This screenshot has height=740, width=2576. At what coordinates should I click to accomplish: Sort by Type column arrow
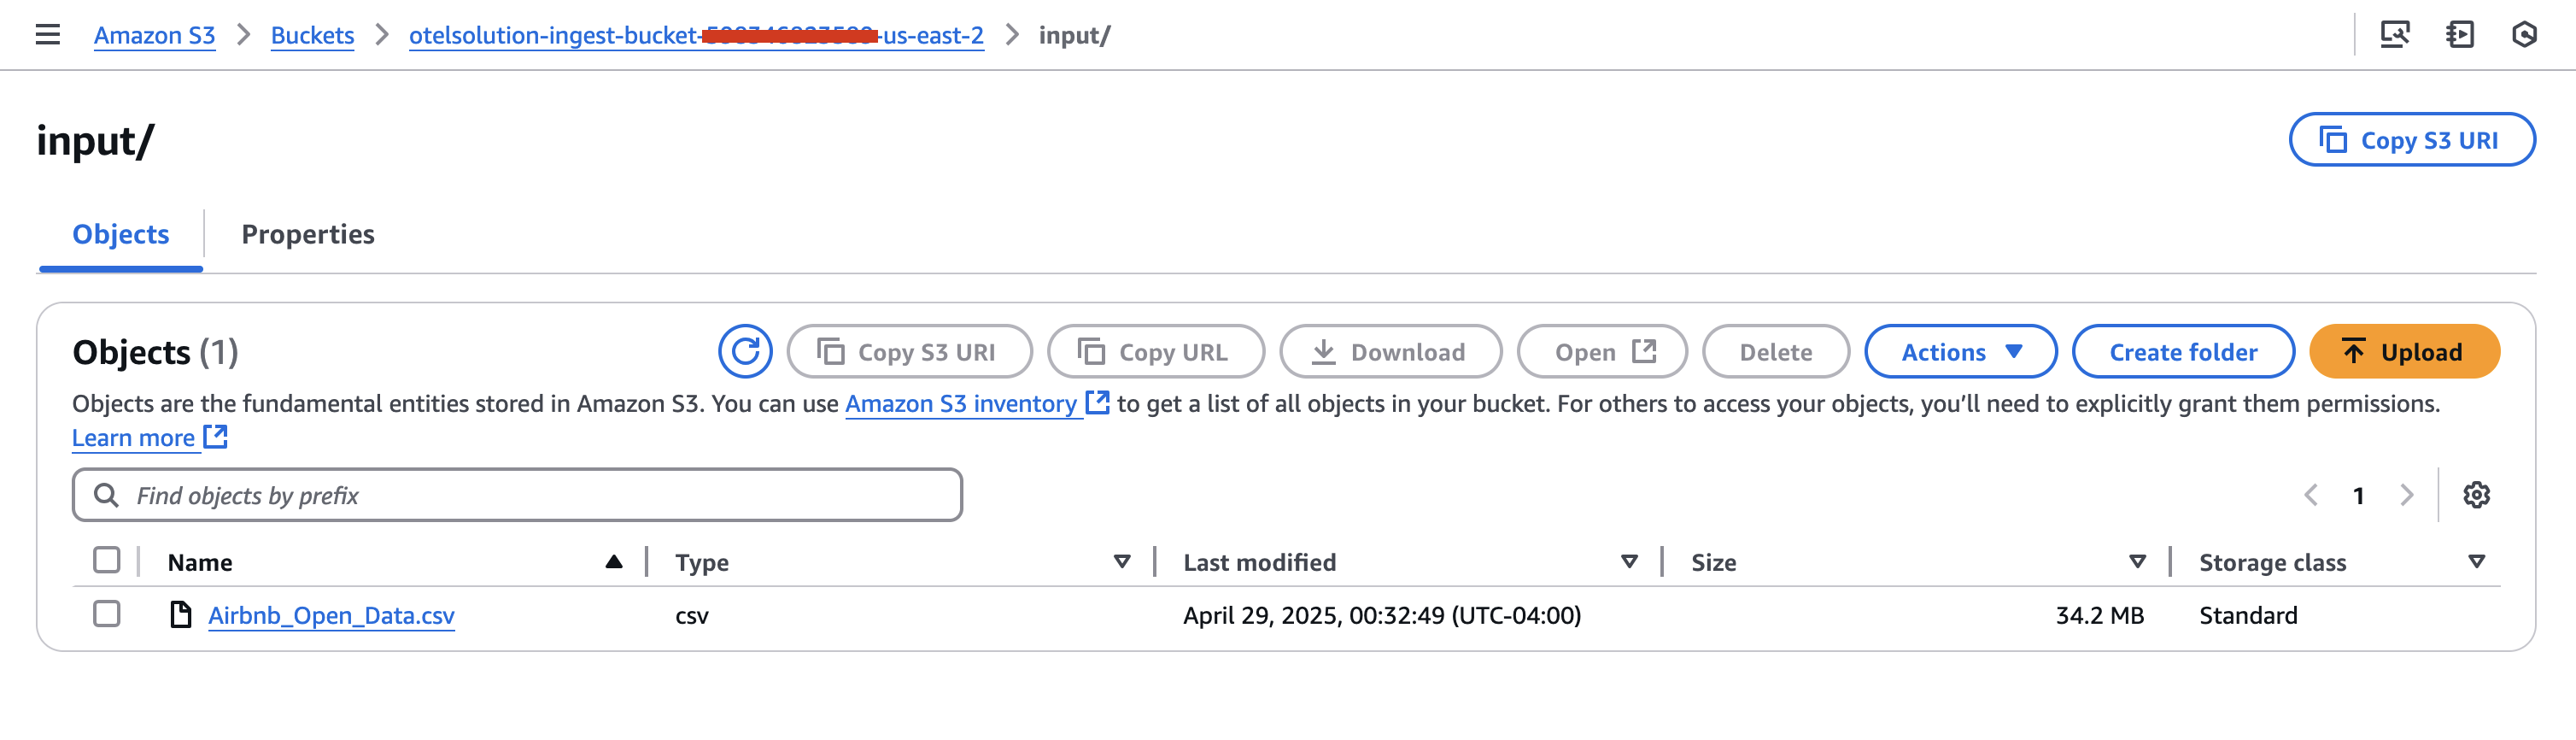point(1122,562)
